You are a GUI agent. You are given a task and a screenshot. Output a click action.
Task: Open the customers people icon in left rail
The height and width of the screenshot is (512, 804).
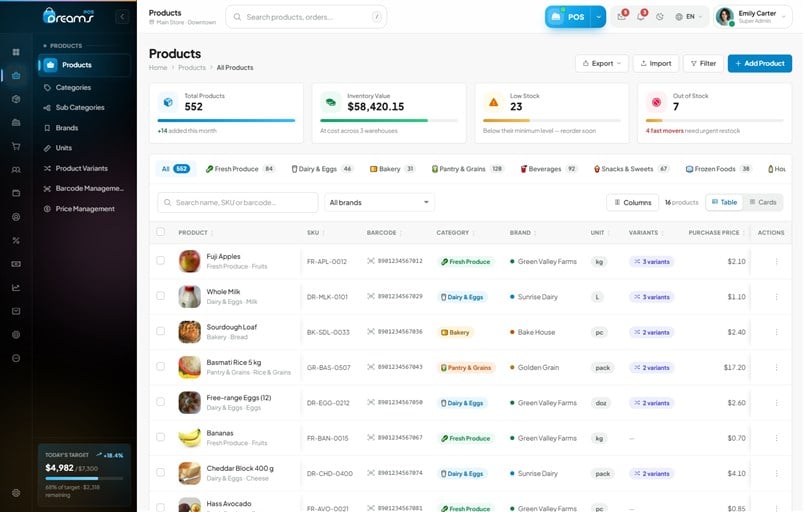(16, 170)
